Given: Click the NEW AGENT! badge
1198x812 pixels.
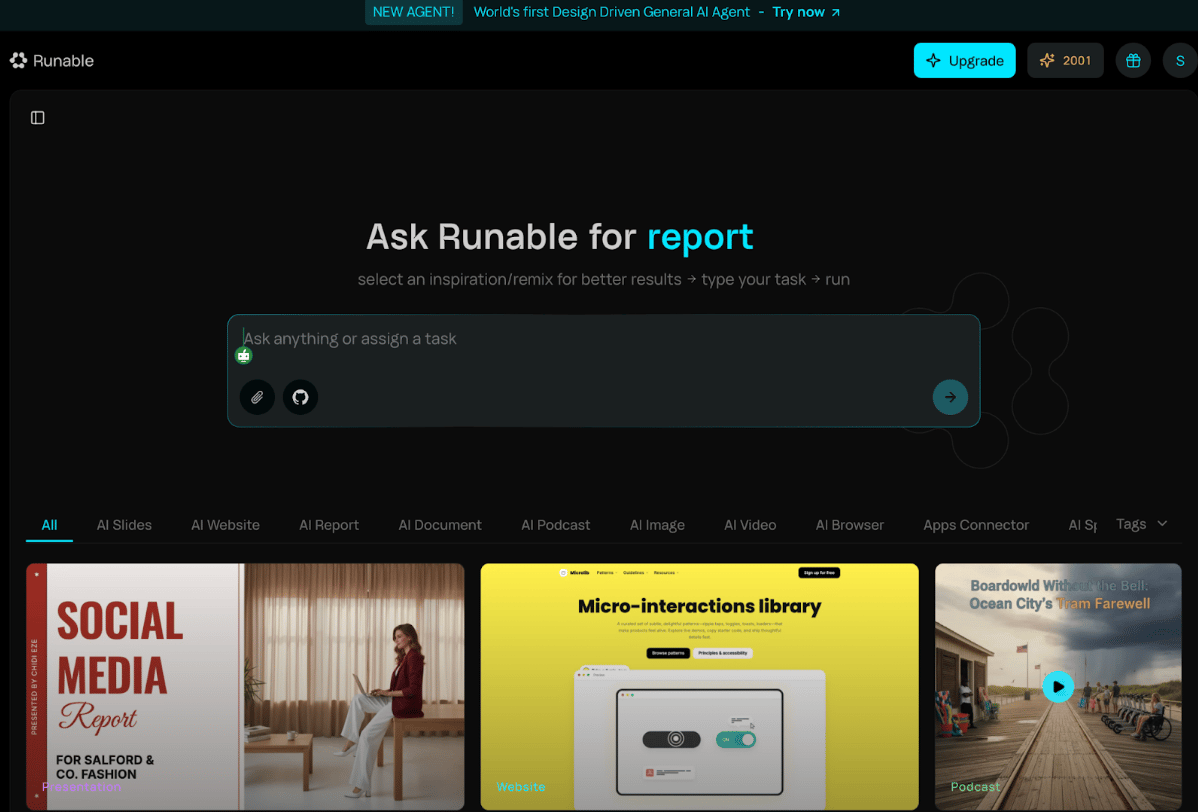Looking at the screenshot, I should click(x=413, y=12).
